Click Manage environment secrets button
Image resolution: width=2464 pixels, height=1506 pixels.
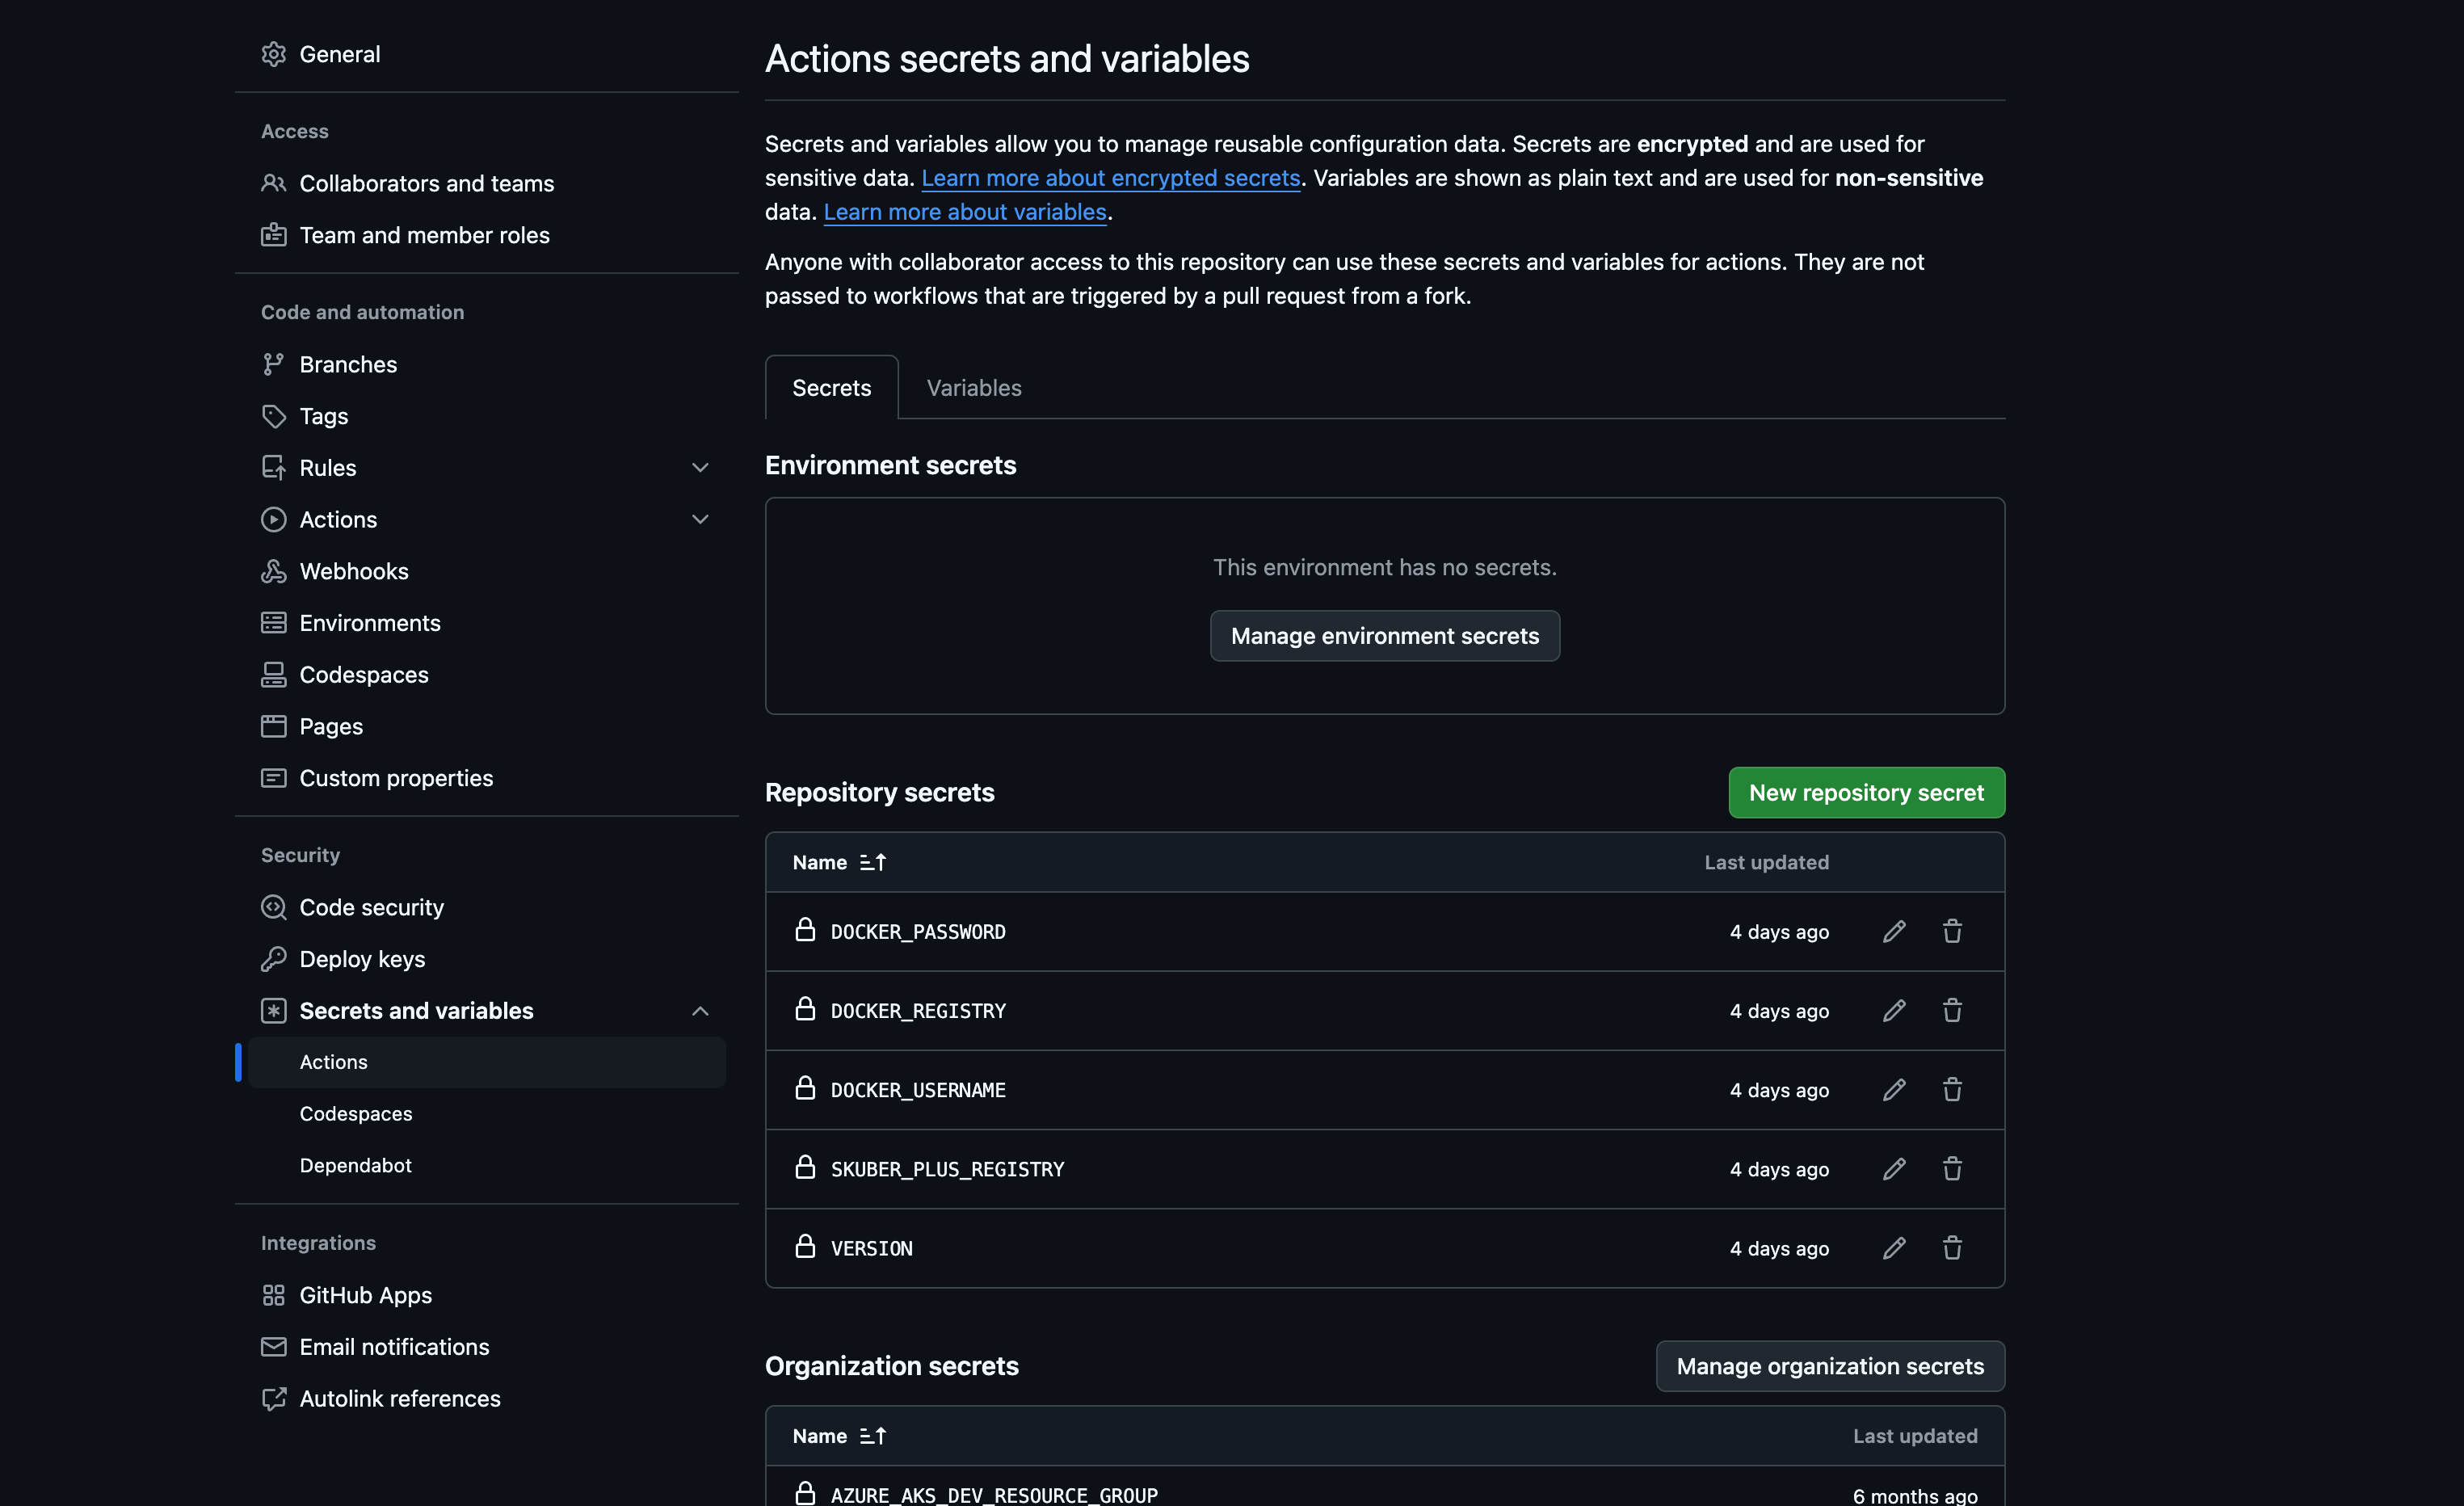pyautogui.click(x=1384, y=635)
